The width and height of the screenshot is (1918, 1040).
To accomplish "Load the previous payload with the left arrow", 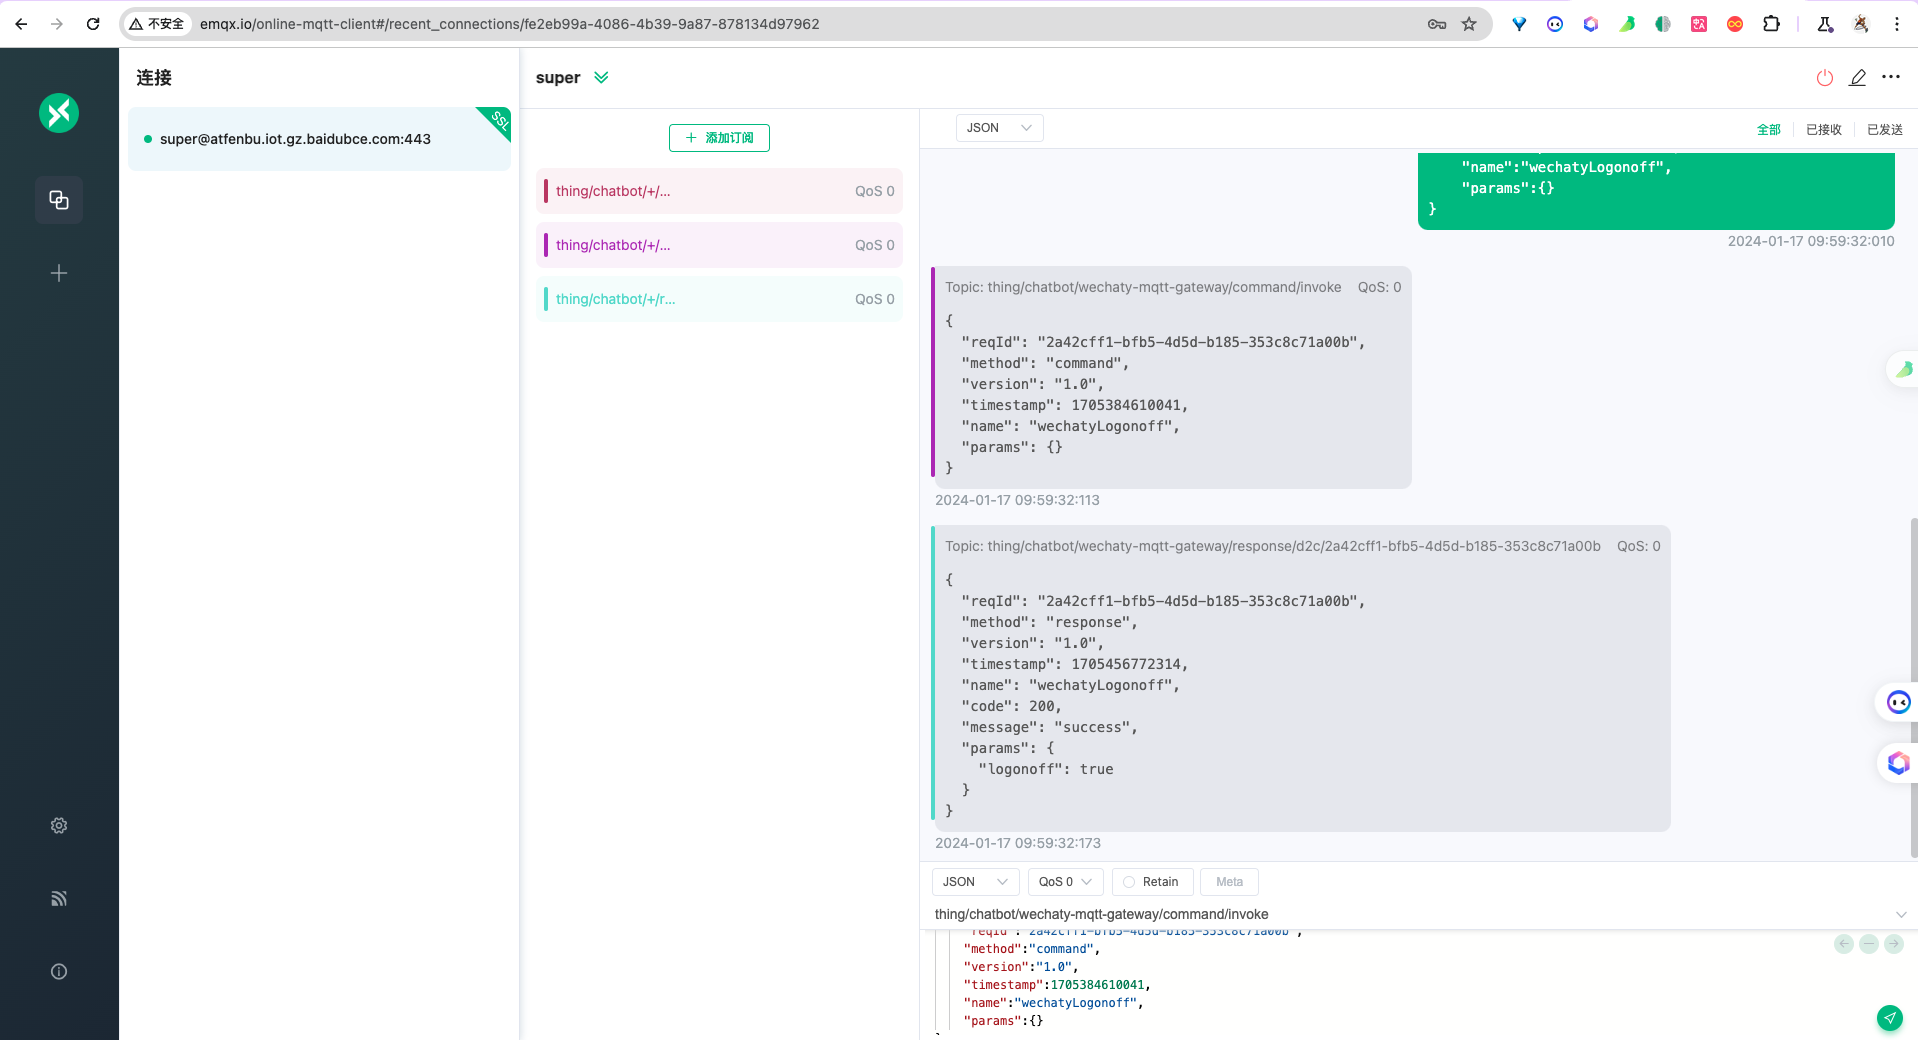I will 1844,944.
